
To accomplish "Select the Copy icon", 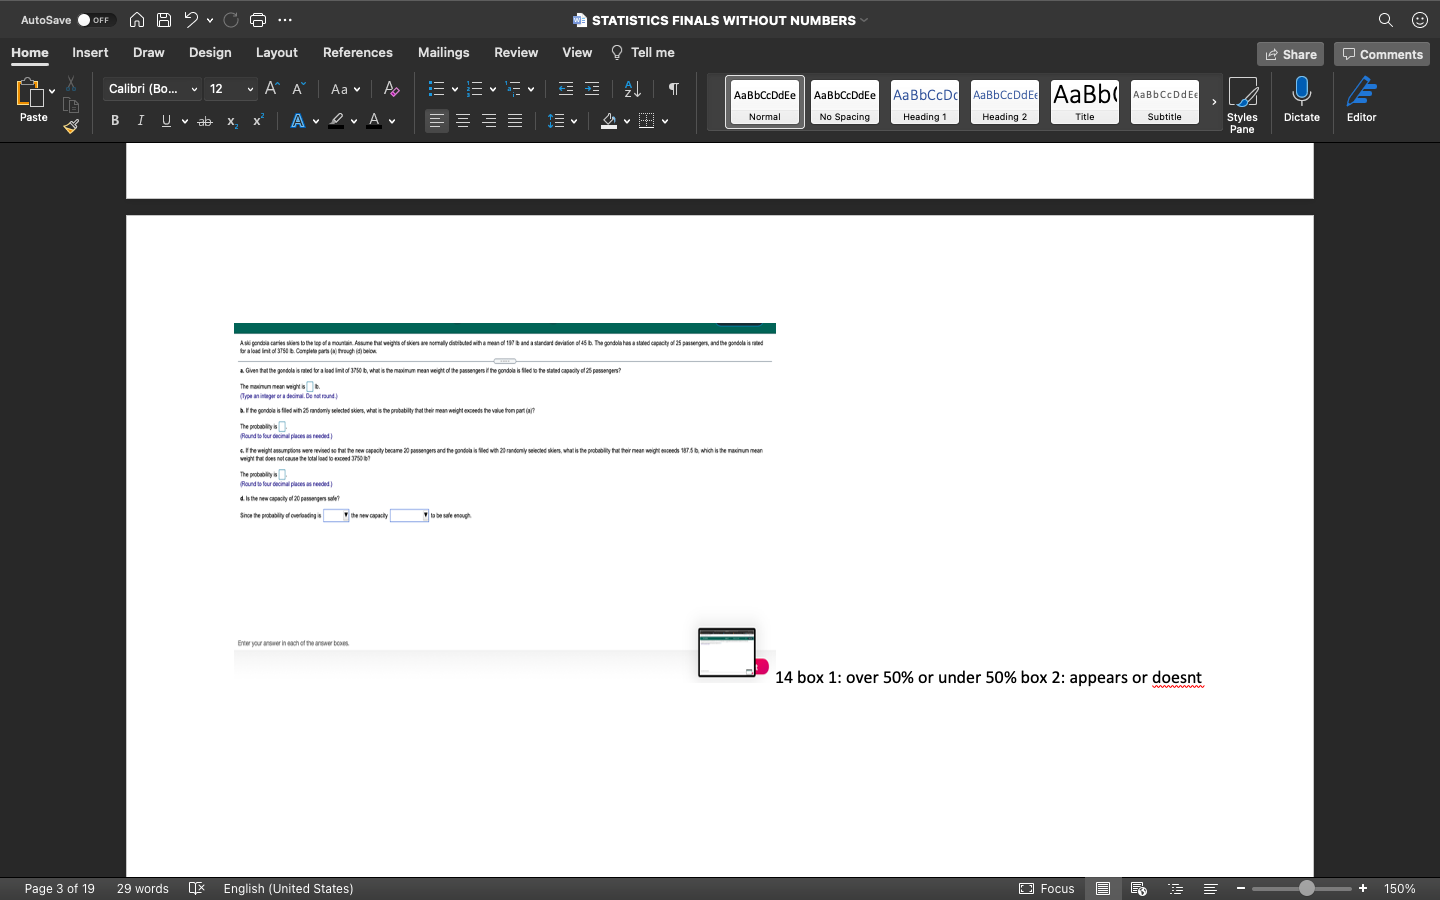I will (x=71, y=104).
